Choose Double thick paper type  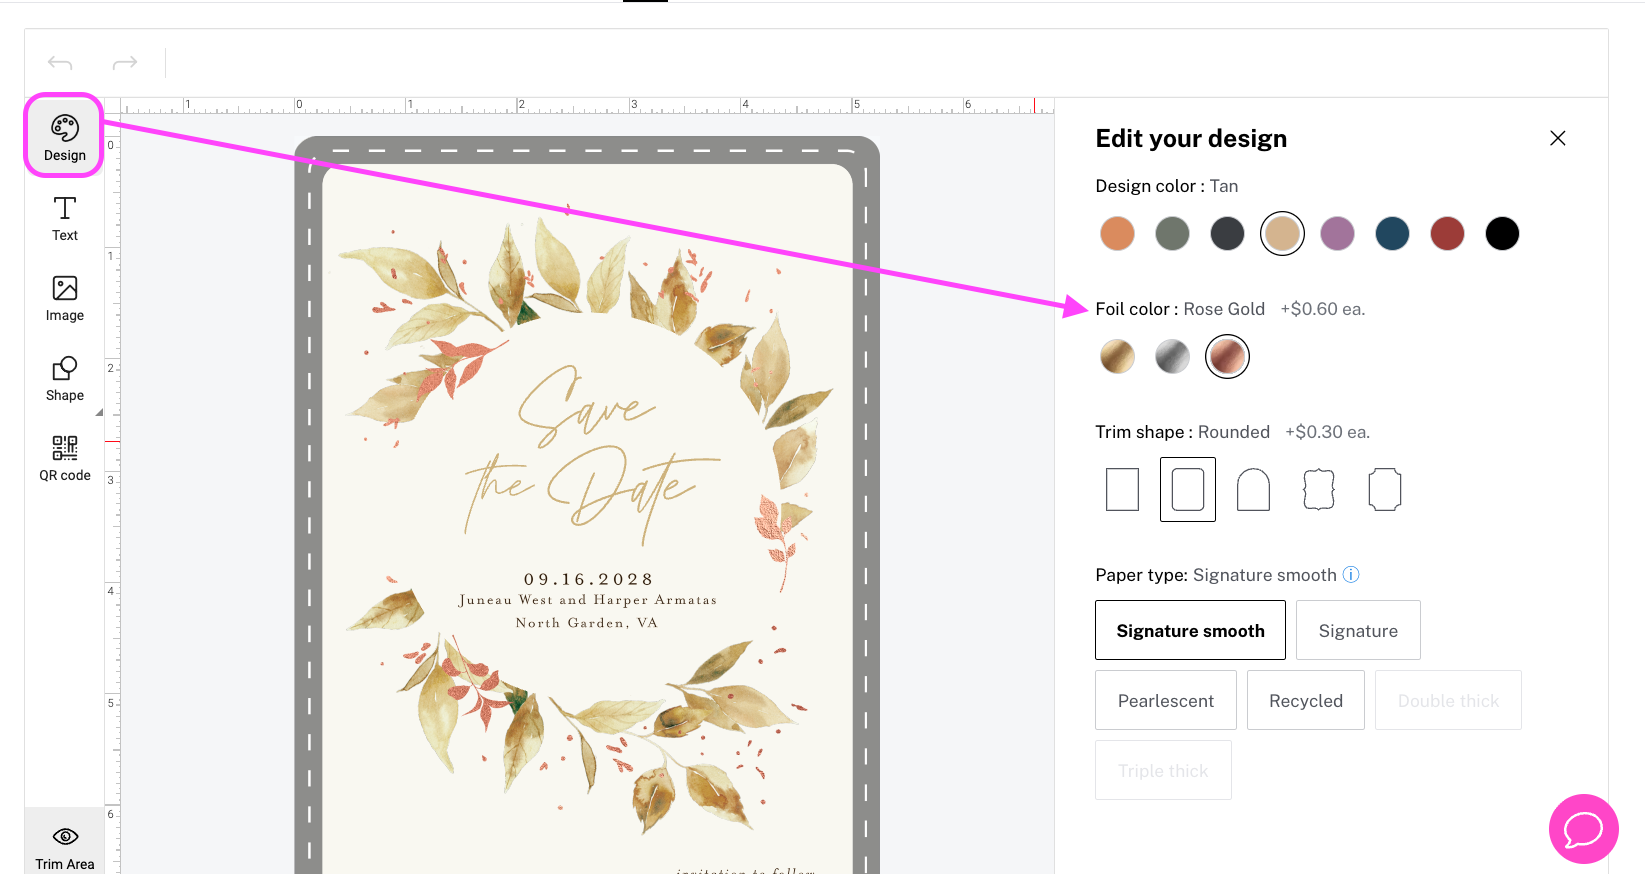(x=1448, y=700)
